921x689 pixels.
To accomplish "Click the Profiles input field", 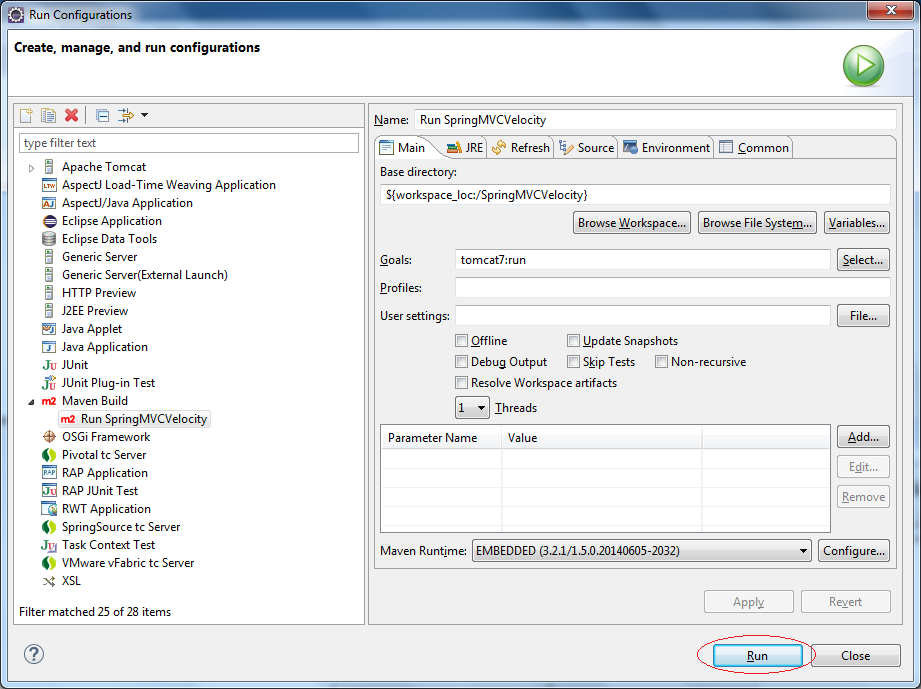I will click(673, 288).
